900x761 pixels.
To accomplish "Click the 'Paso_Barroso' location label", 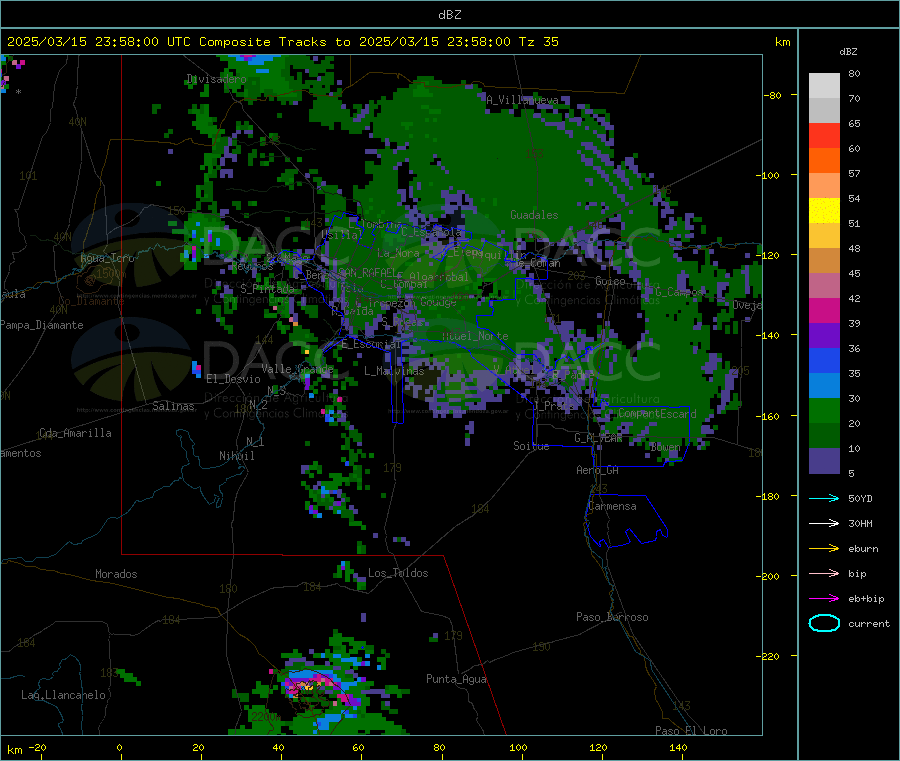I will (x=612, y=617).
